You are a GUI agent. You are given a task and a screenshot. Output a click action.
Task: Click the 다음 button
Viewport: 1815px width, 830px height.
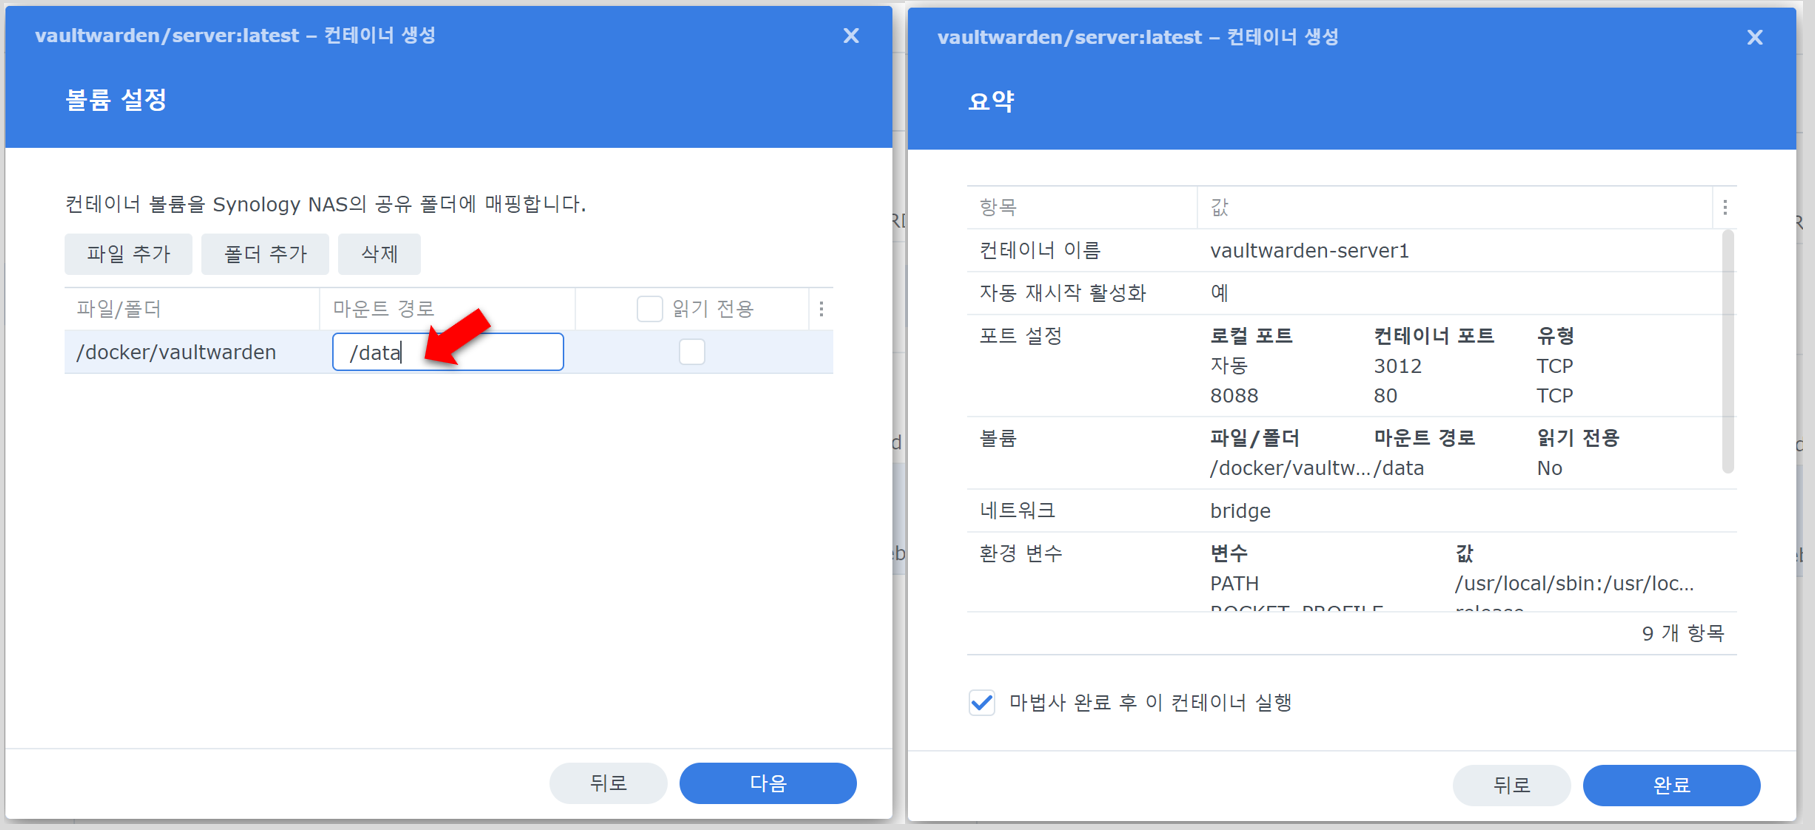[768, 783]
